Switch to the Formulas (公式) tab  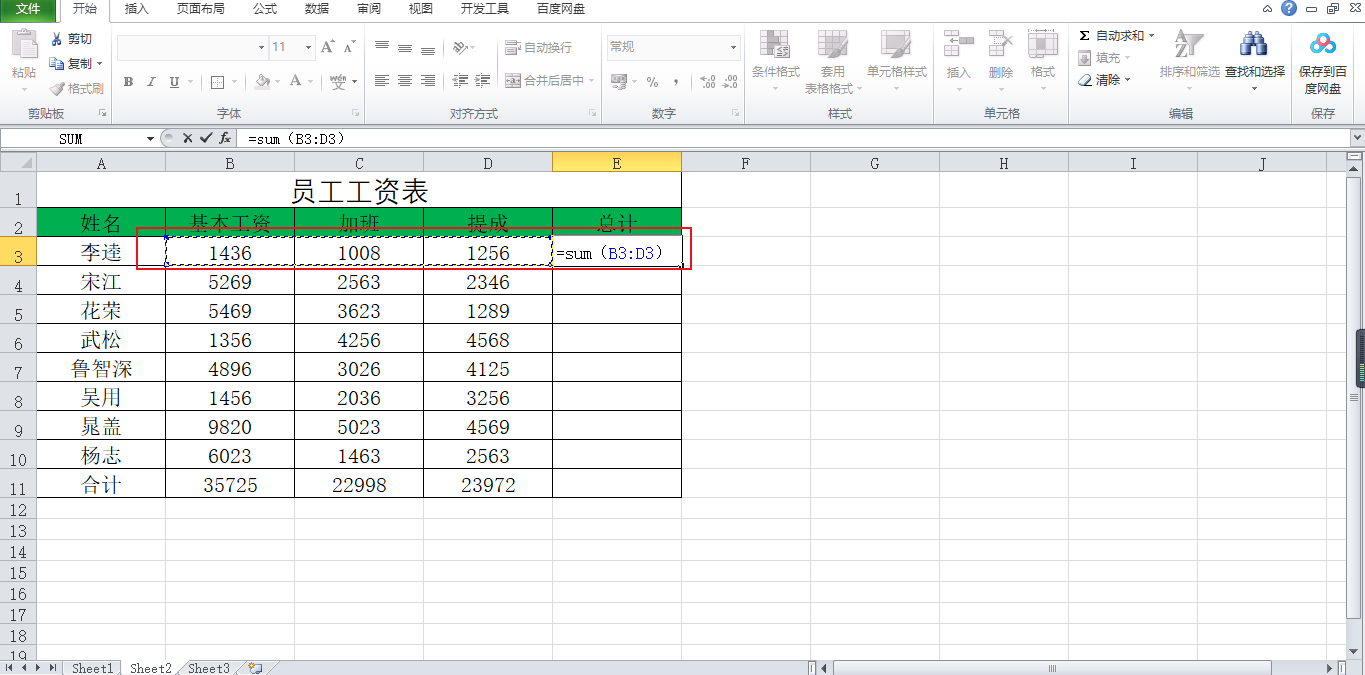(x=264, y=9)
